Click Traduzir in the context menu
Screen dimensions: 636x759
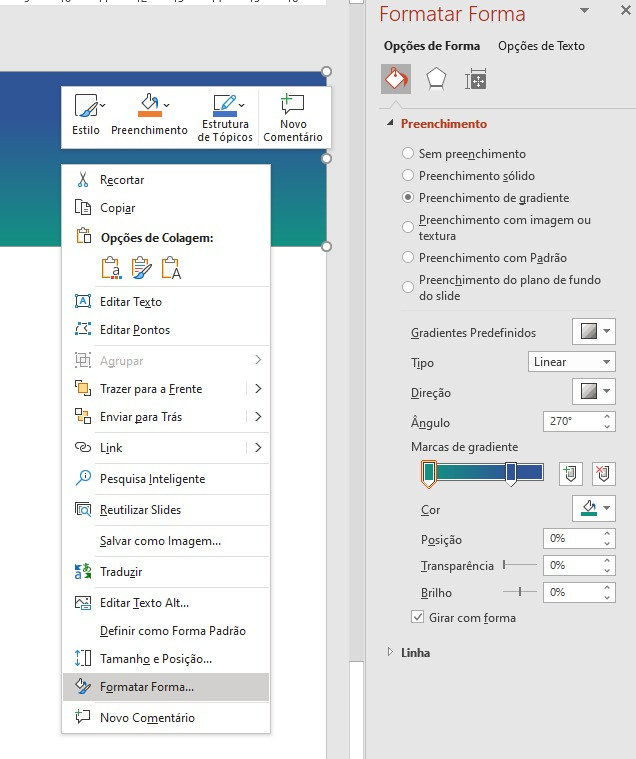click(x=166, y=572)
